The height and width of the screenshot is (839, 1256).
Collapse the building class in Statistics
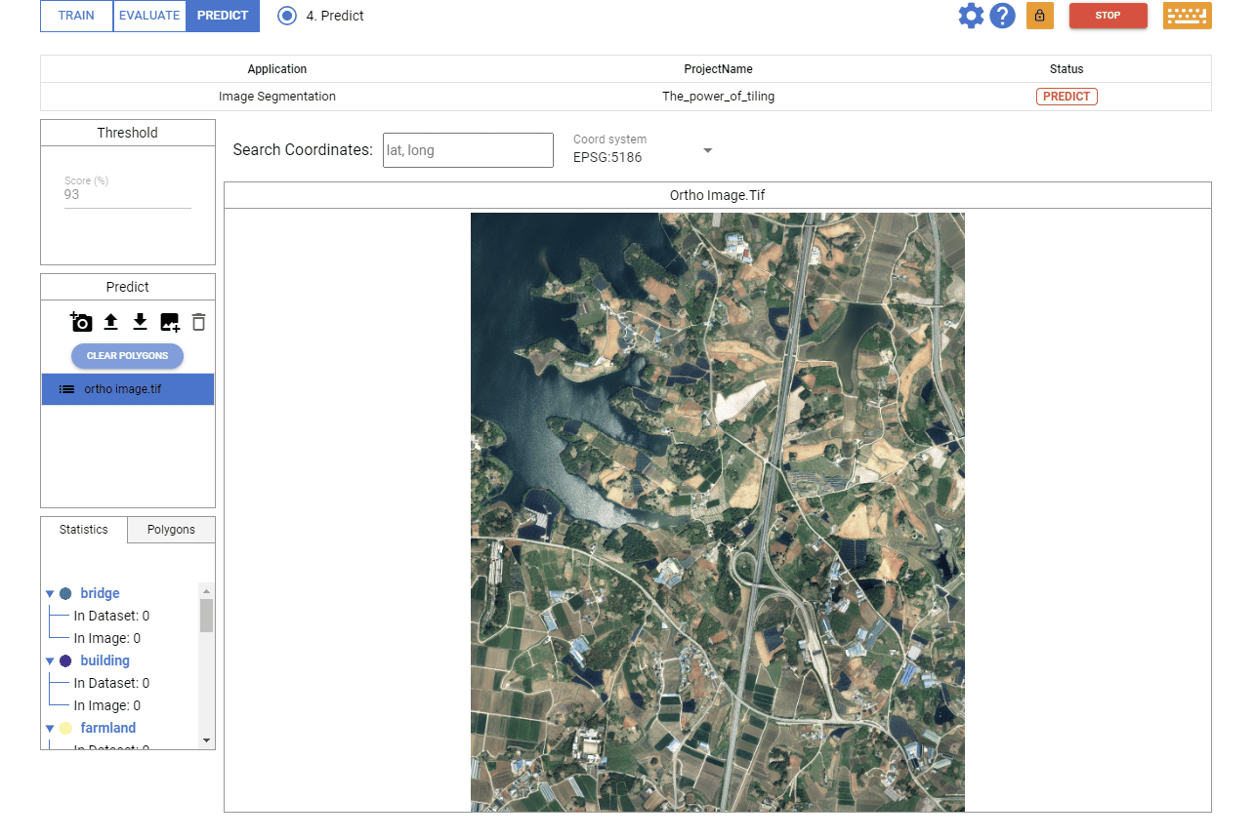(50, 660)
